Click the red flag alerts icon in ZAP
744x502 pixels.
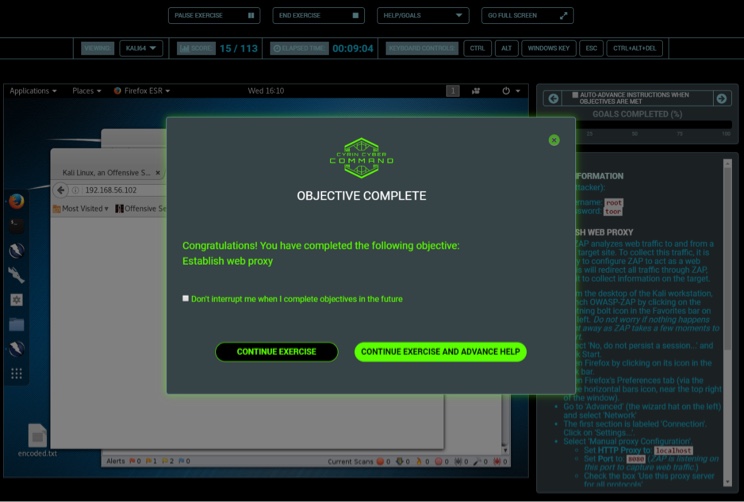[x=132, y=461]
